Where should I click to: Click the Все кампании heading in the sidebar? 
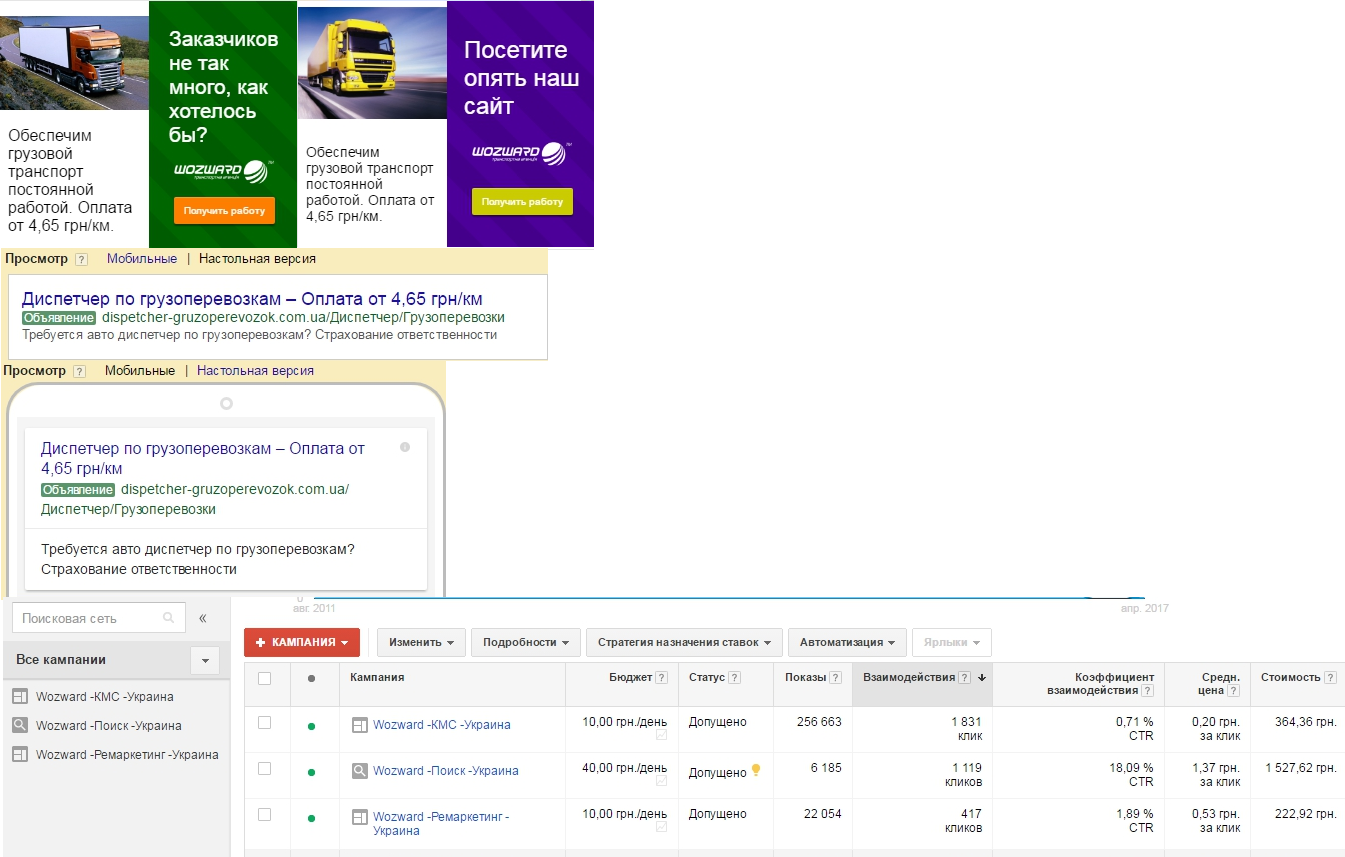[61, 660]
